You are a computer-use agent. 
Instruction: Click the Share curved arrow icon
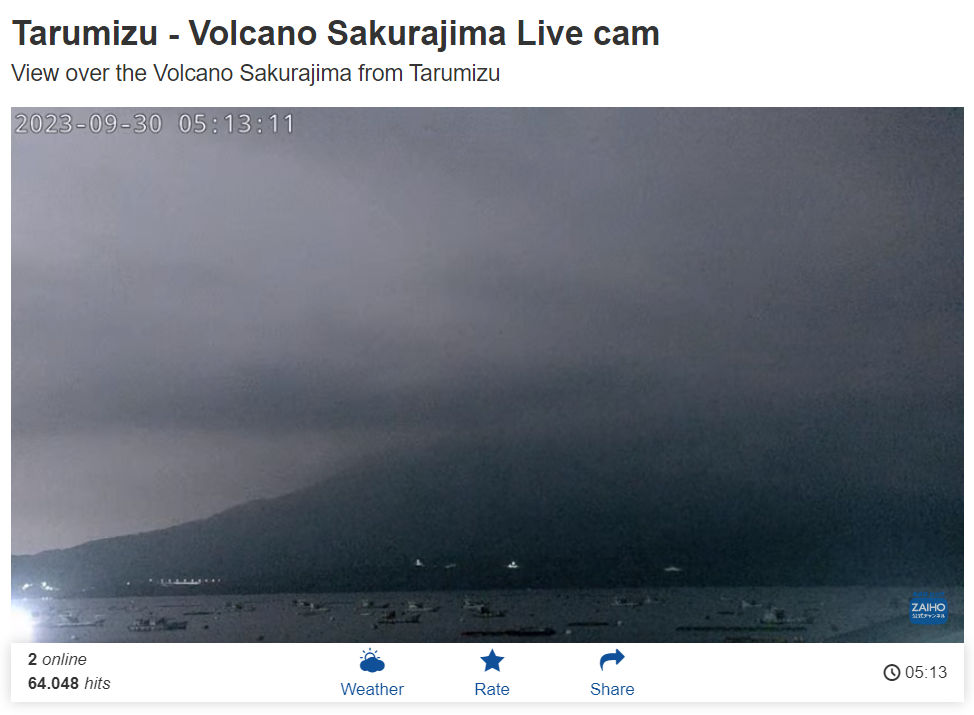click(x=612, y=660)
